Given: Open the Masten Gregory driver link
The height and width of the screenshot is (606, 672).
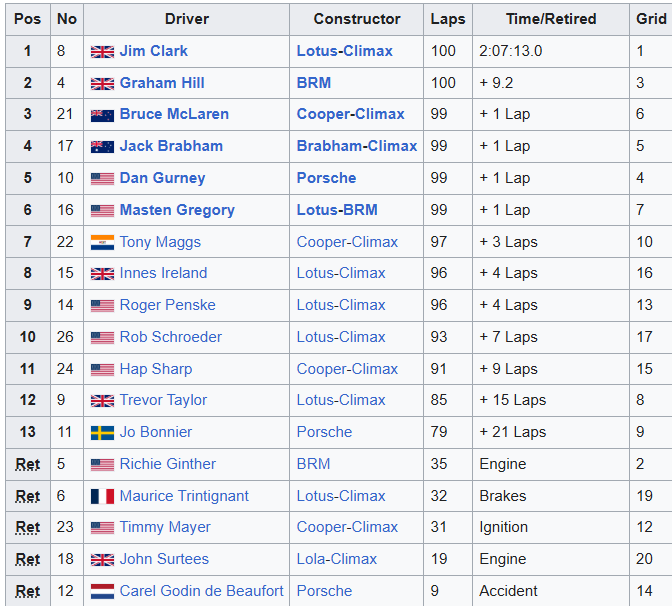Looking at the screenshot, I should pos(177,210).
